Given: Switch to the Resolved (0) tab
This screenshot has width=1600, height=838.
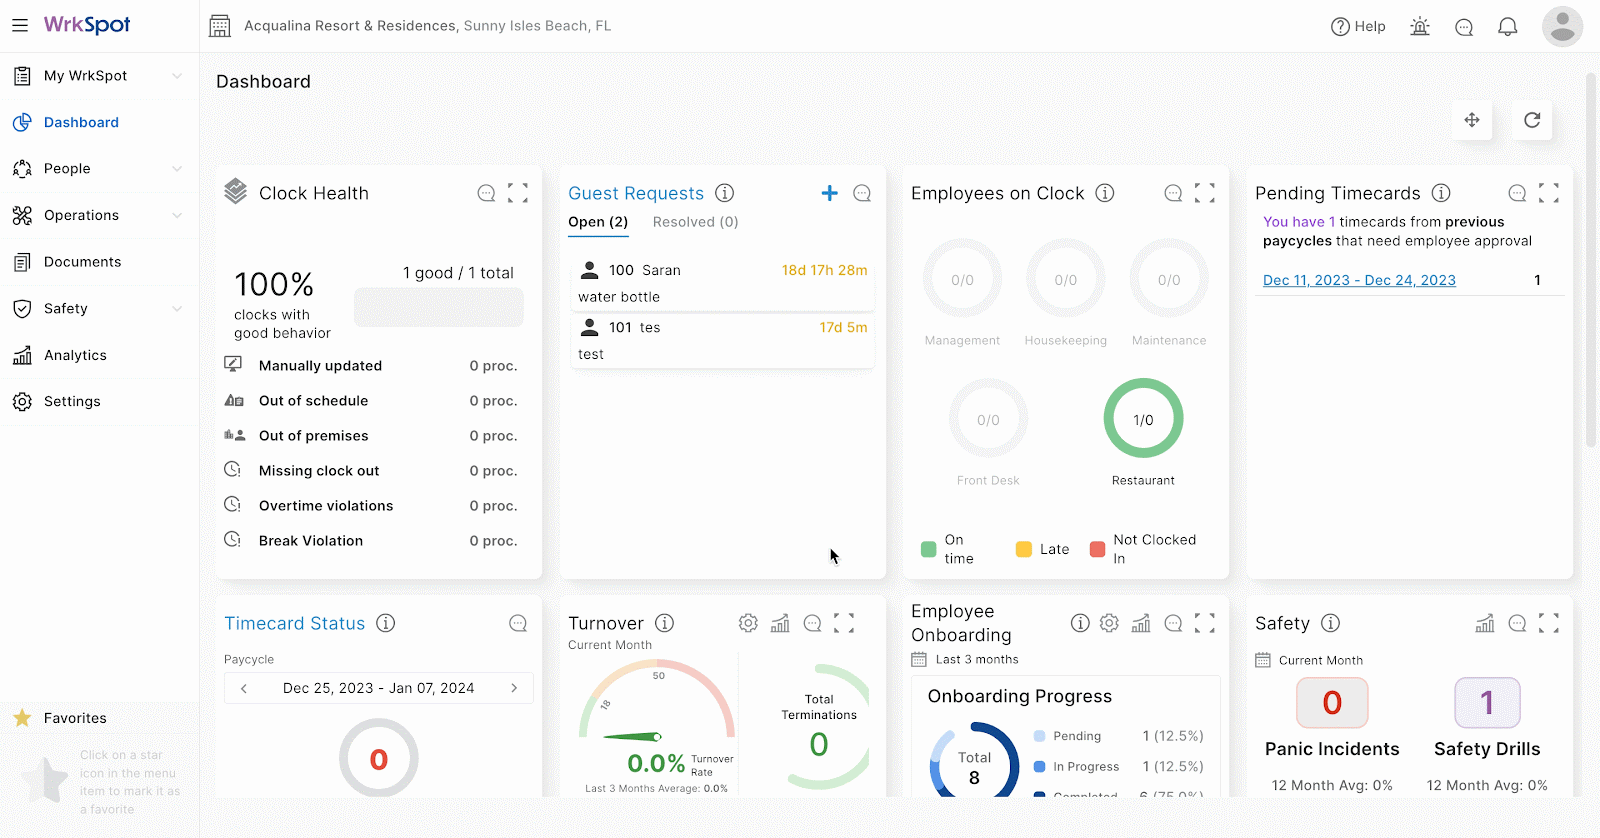Looking at the screenshot, I should coord(695,222).
